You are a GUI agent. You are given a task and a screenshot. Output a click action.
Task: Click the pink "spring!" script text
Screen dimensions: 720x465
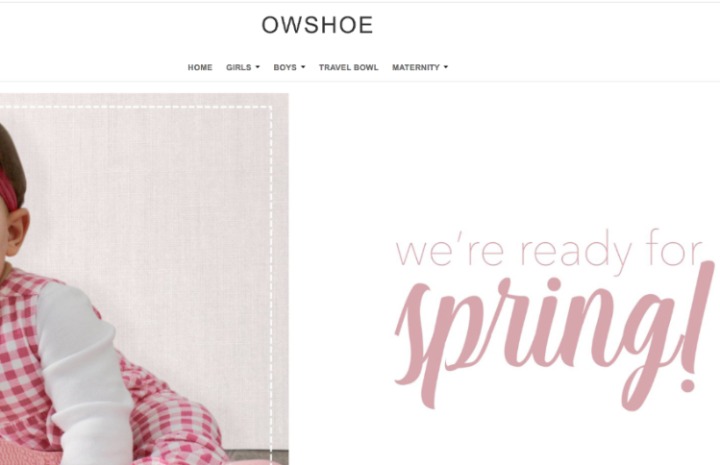[555, 336]
